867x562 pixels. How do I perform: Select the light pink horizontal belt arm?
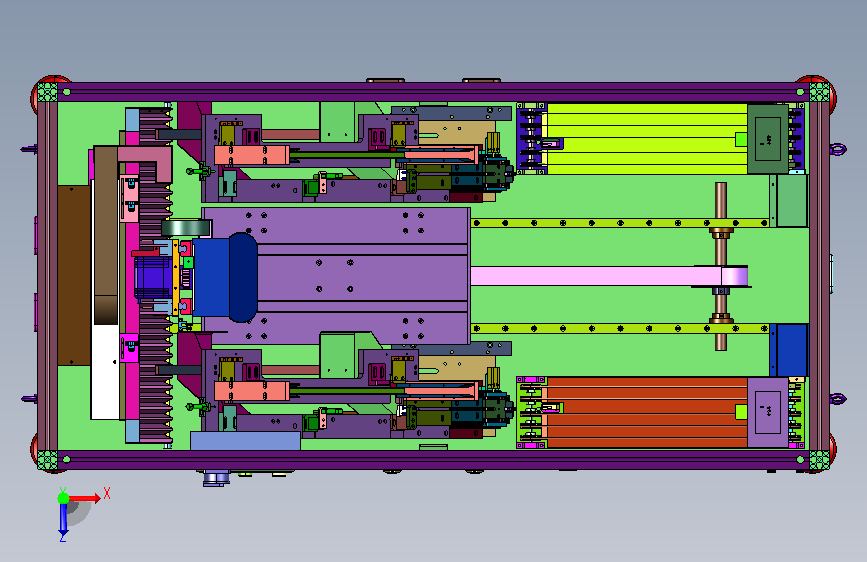coord(609,276)
